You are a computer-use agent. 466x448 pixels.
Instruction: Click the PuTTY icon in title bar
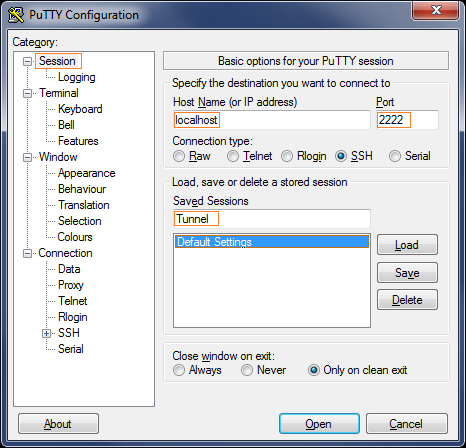(x=16, y=15)
